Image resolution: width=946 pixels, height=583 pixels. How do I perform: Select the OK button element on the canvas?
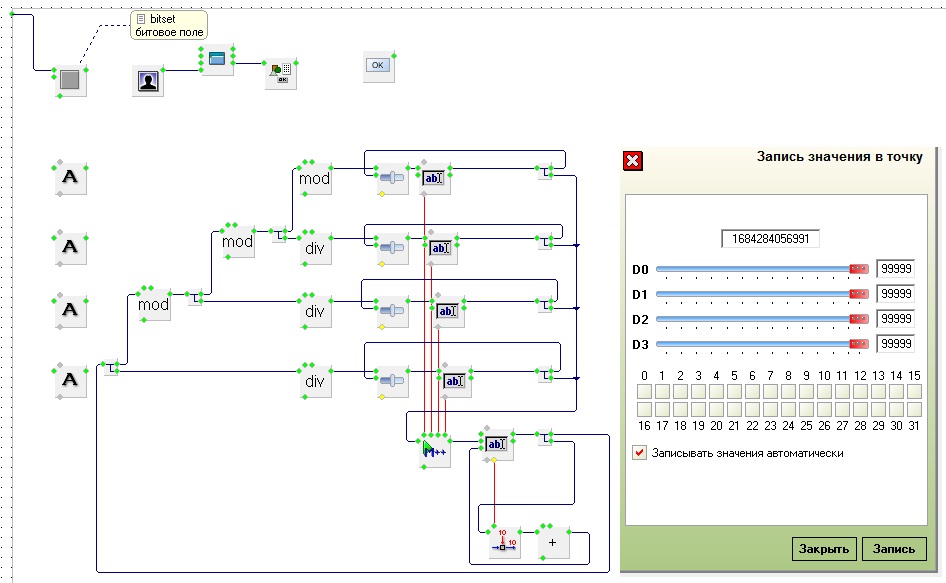(377, 65)
